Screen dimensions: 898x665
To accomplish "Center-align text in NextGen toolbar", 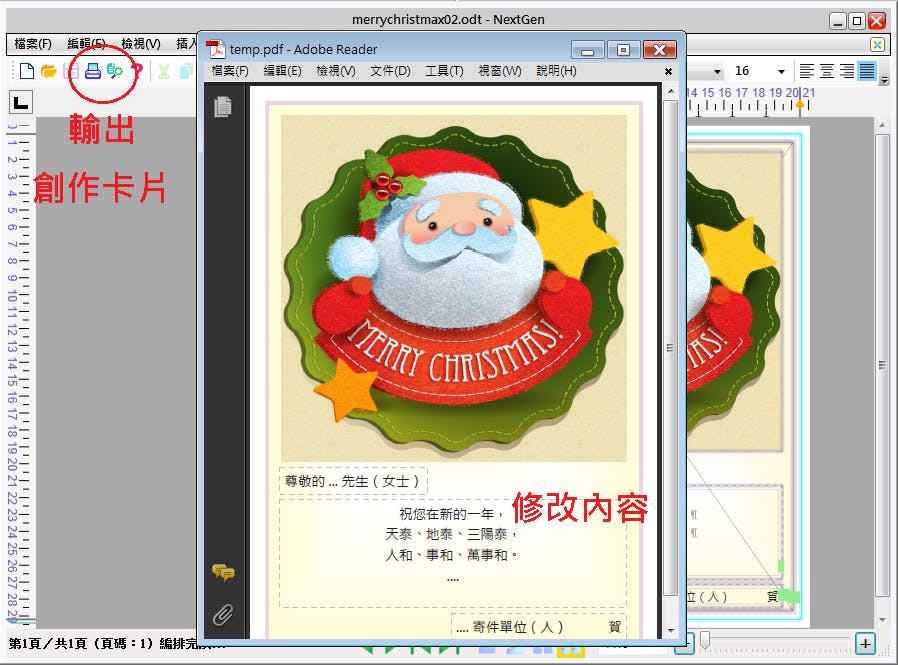I will tap(826, 71).
